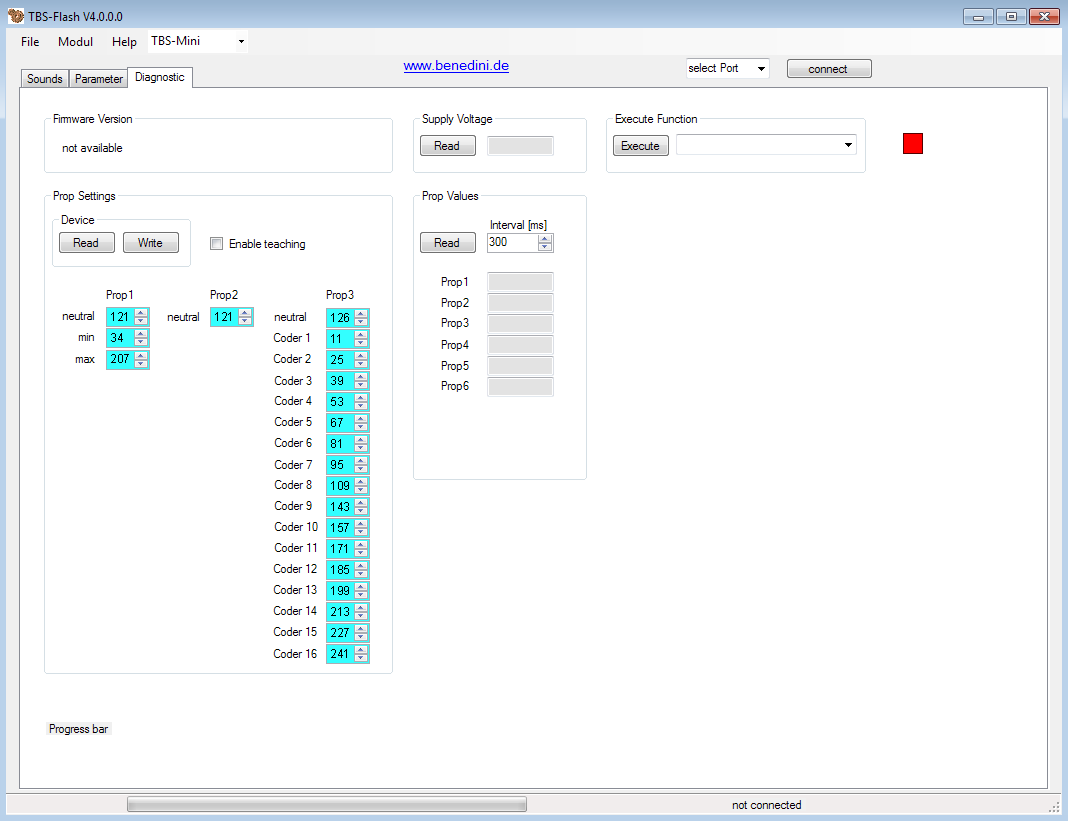
Task: Click the red connection status indicator
Action: [x=912, y=144]
